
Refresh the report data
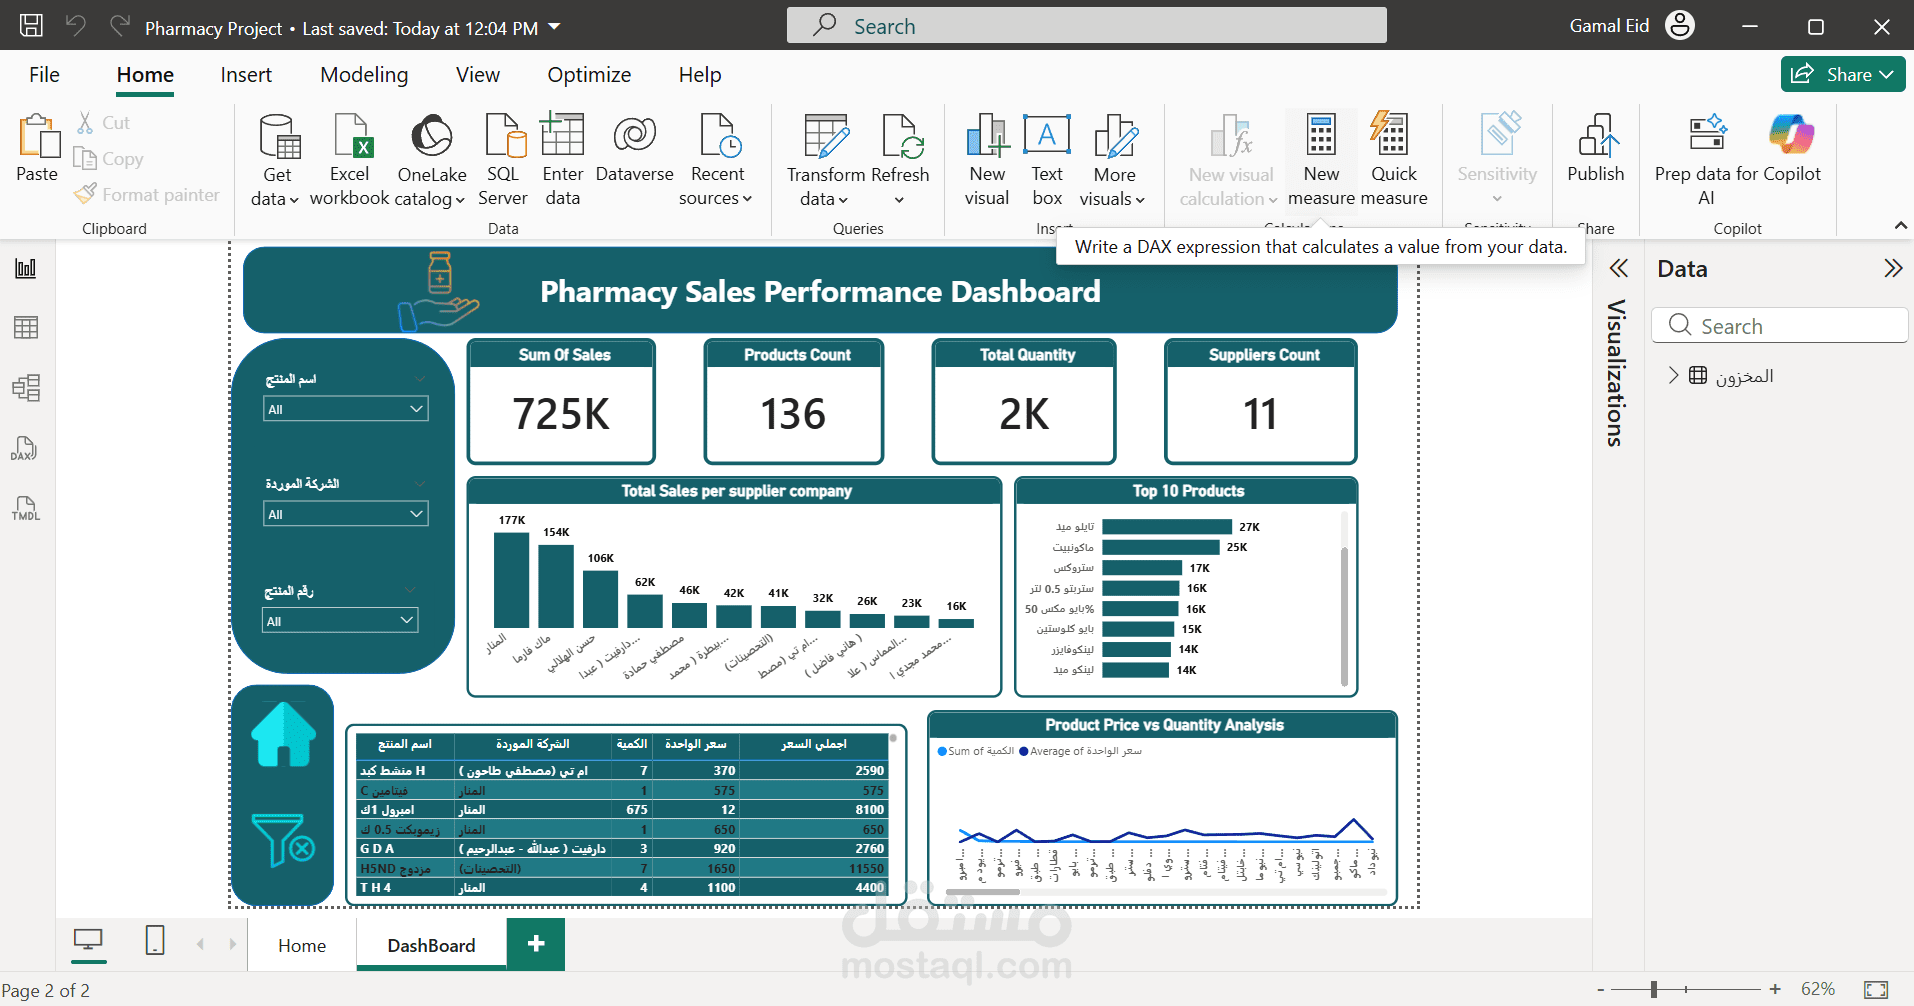(900, 160)
